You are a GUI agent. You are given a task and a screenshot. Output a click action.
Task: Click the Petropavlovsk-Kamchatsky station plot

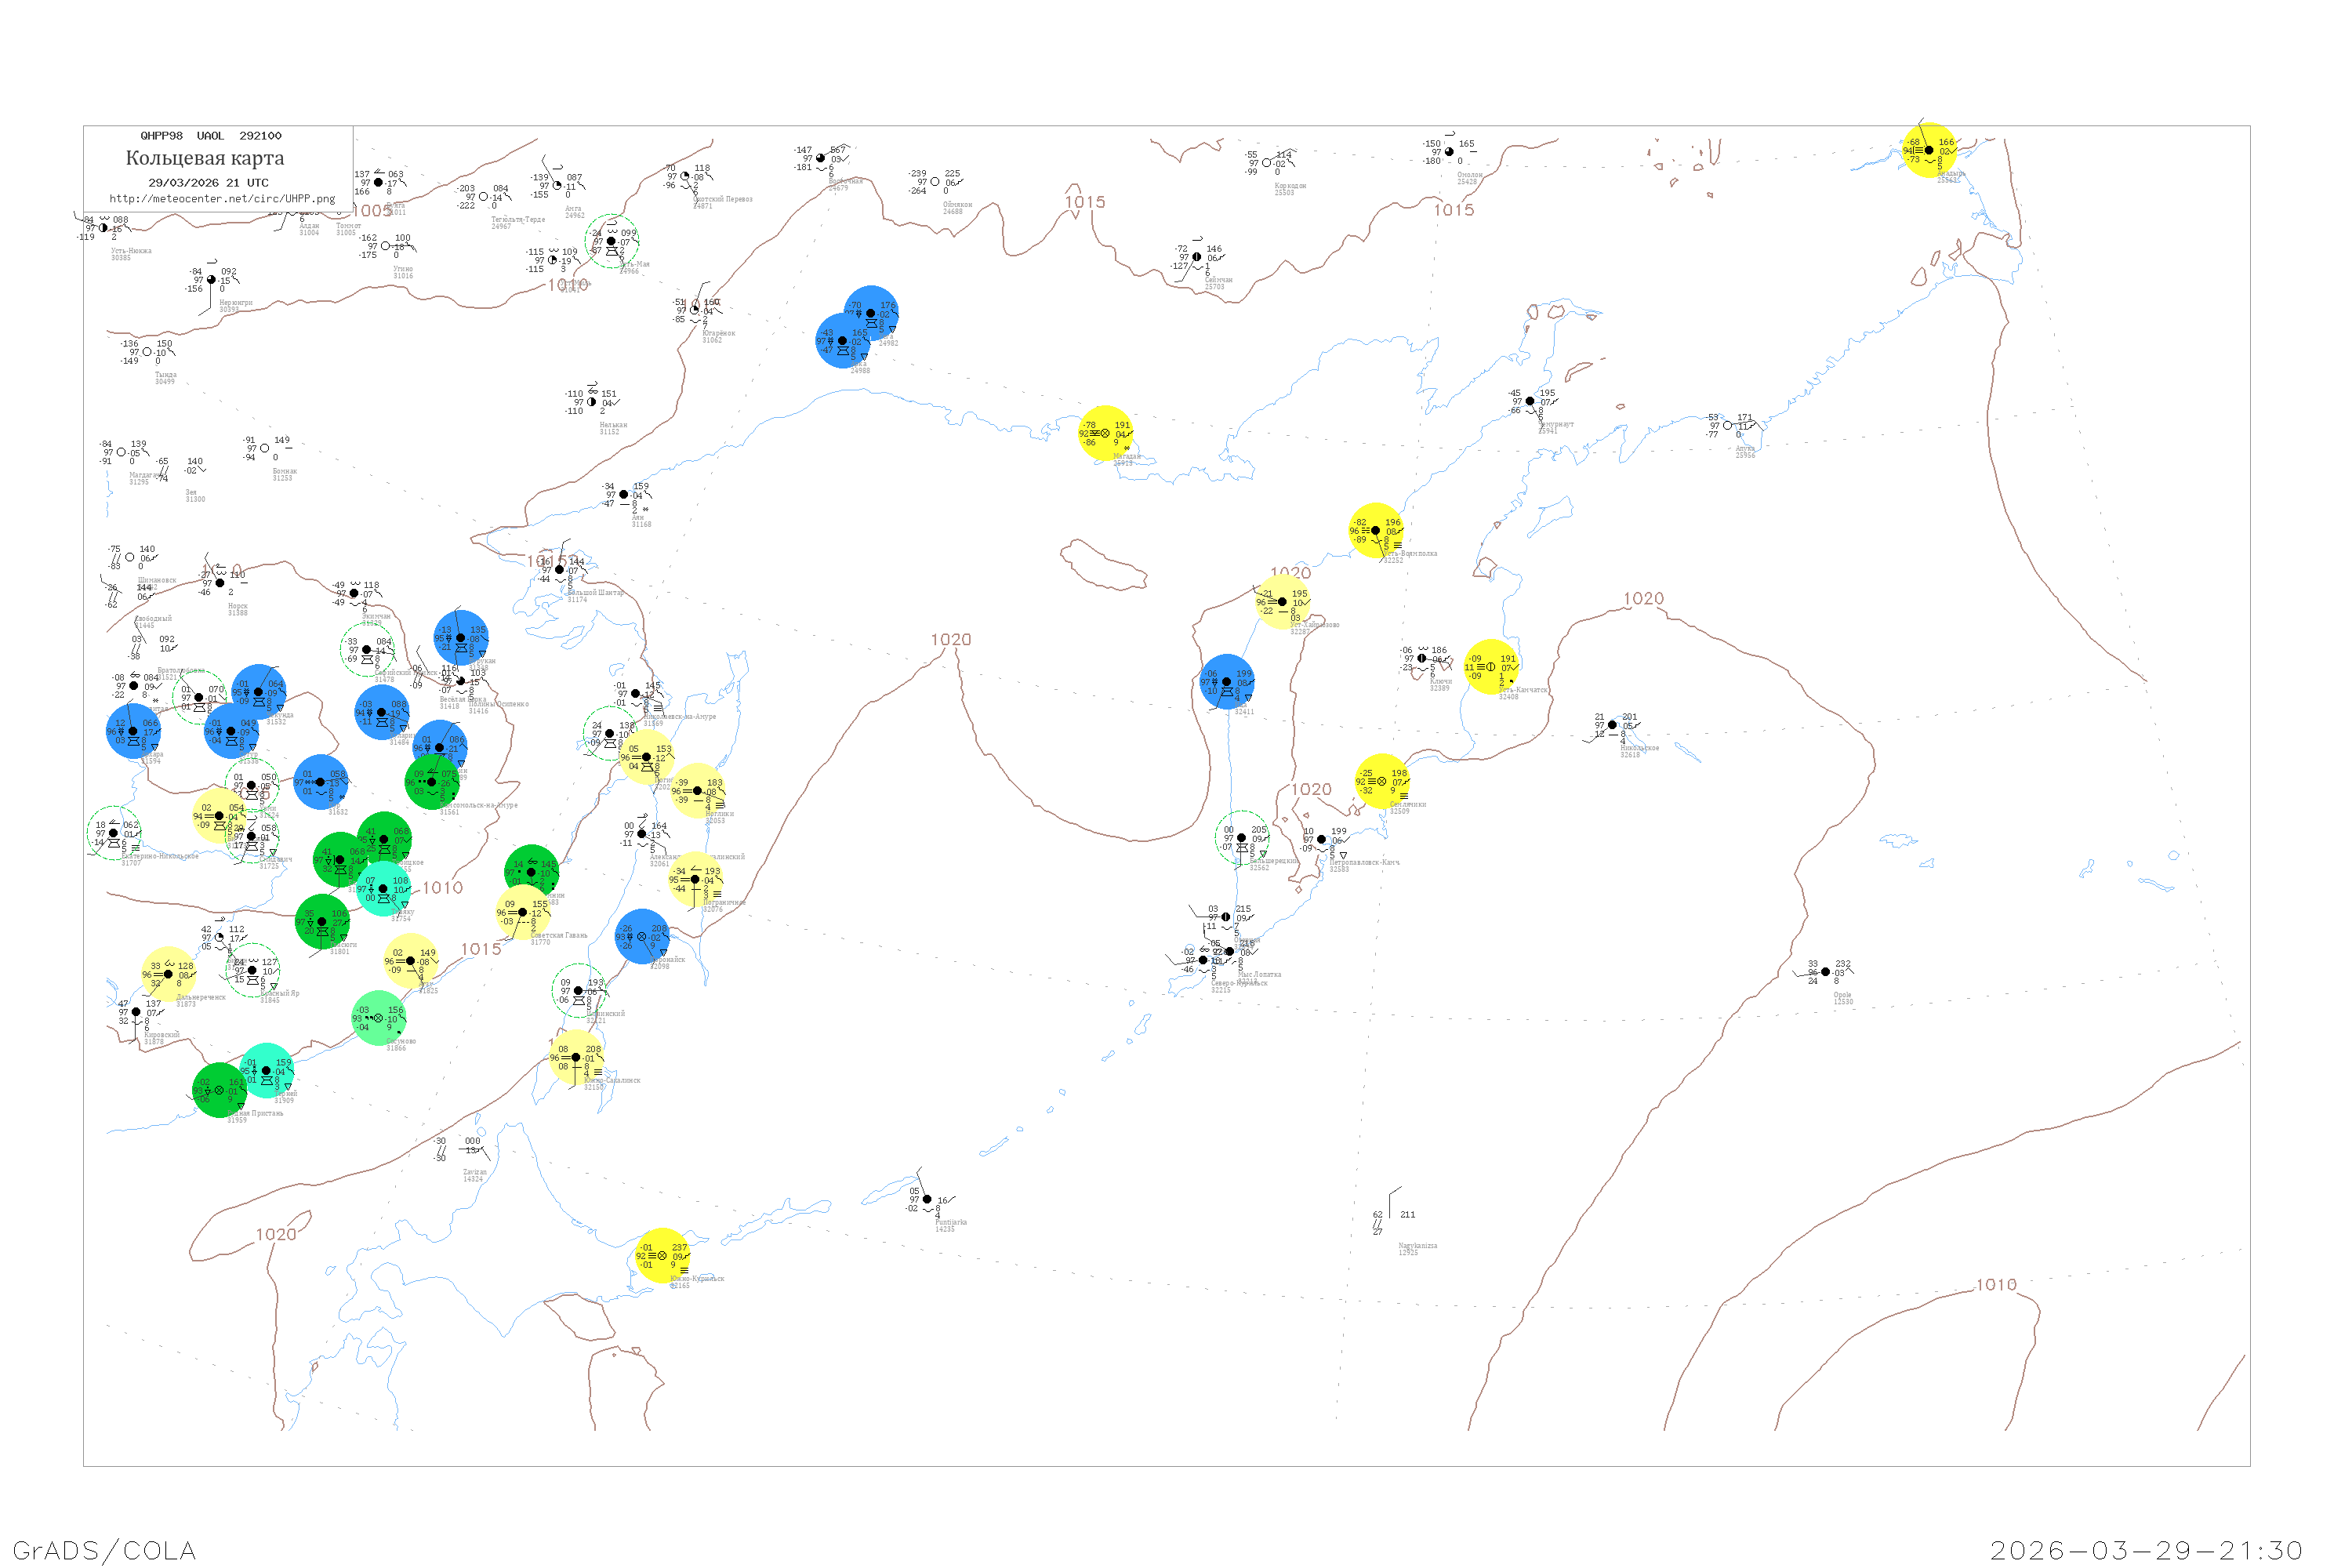1322,840
